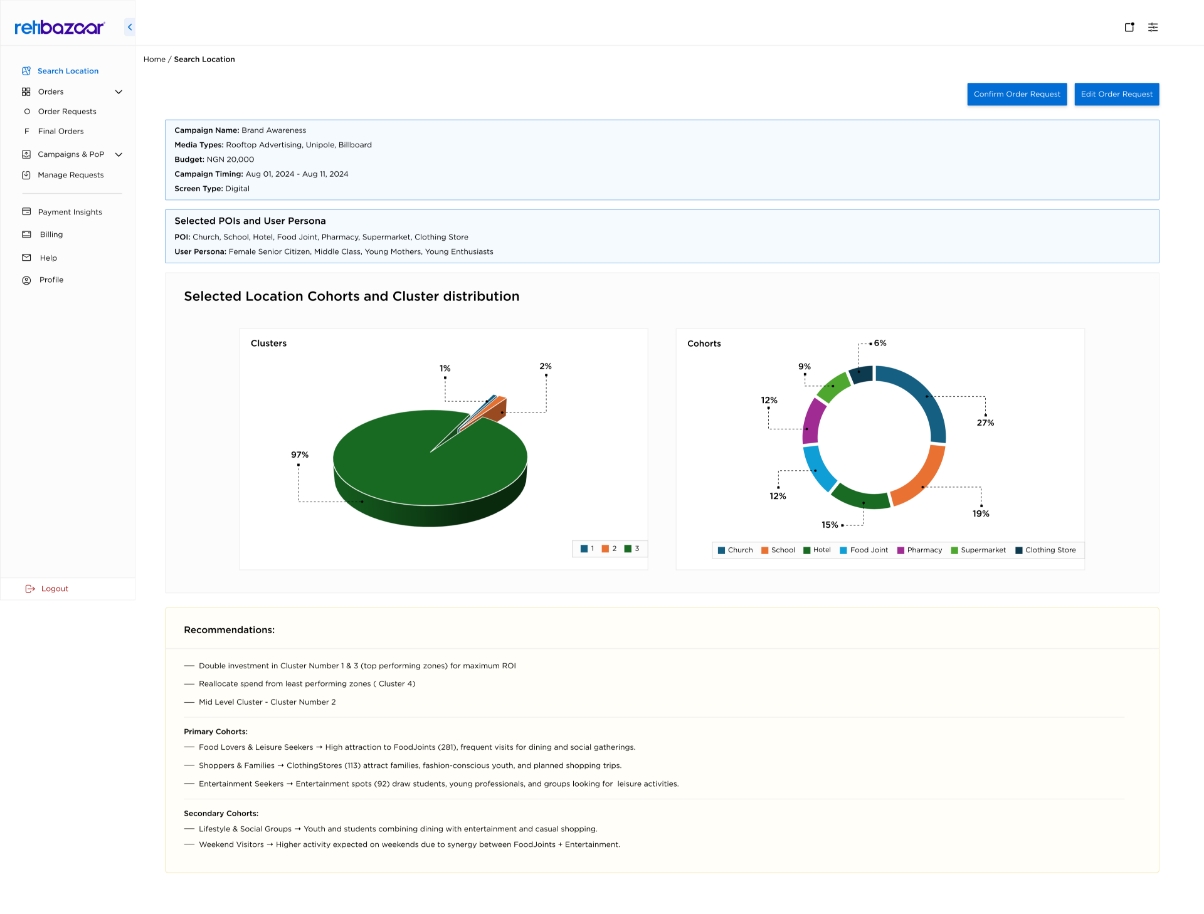Click the Manage Requests icon

coord(26,175)
